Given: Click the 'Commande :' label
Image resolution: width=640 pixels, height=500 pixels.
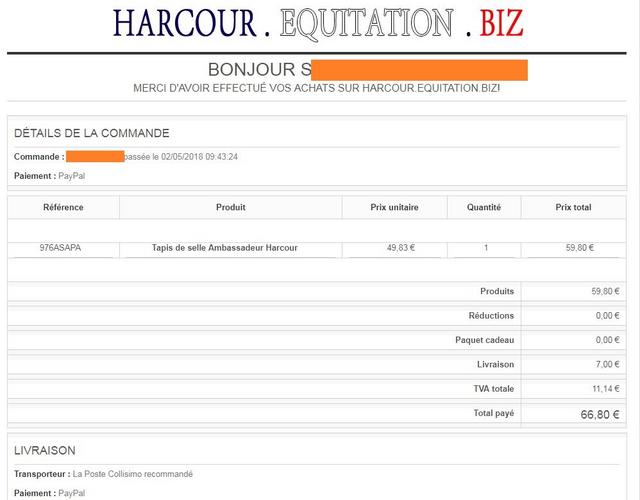Looking at the screenshot, I should pos(39,157).
